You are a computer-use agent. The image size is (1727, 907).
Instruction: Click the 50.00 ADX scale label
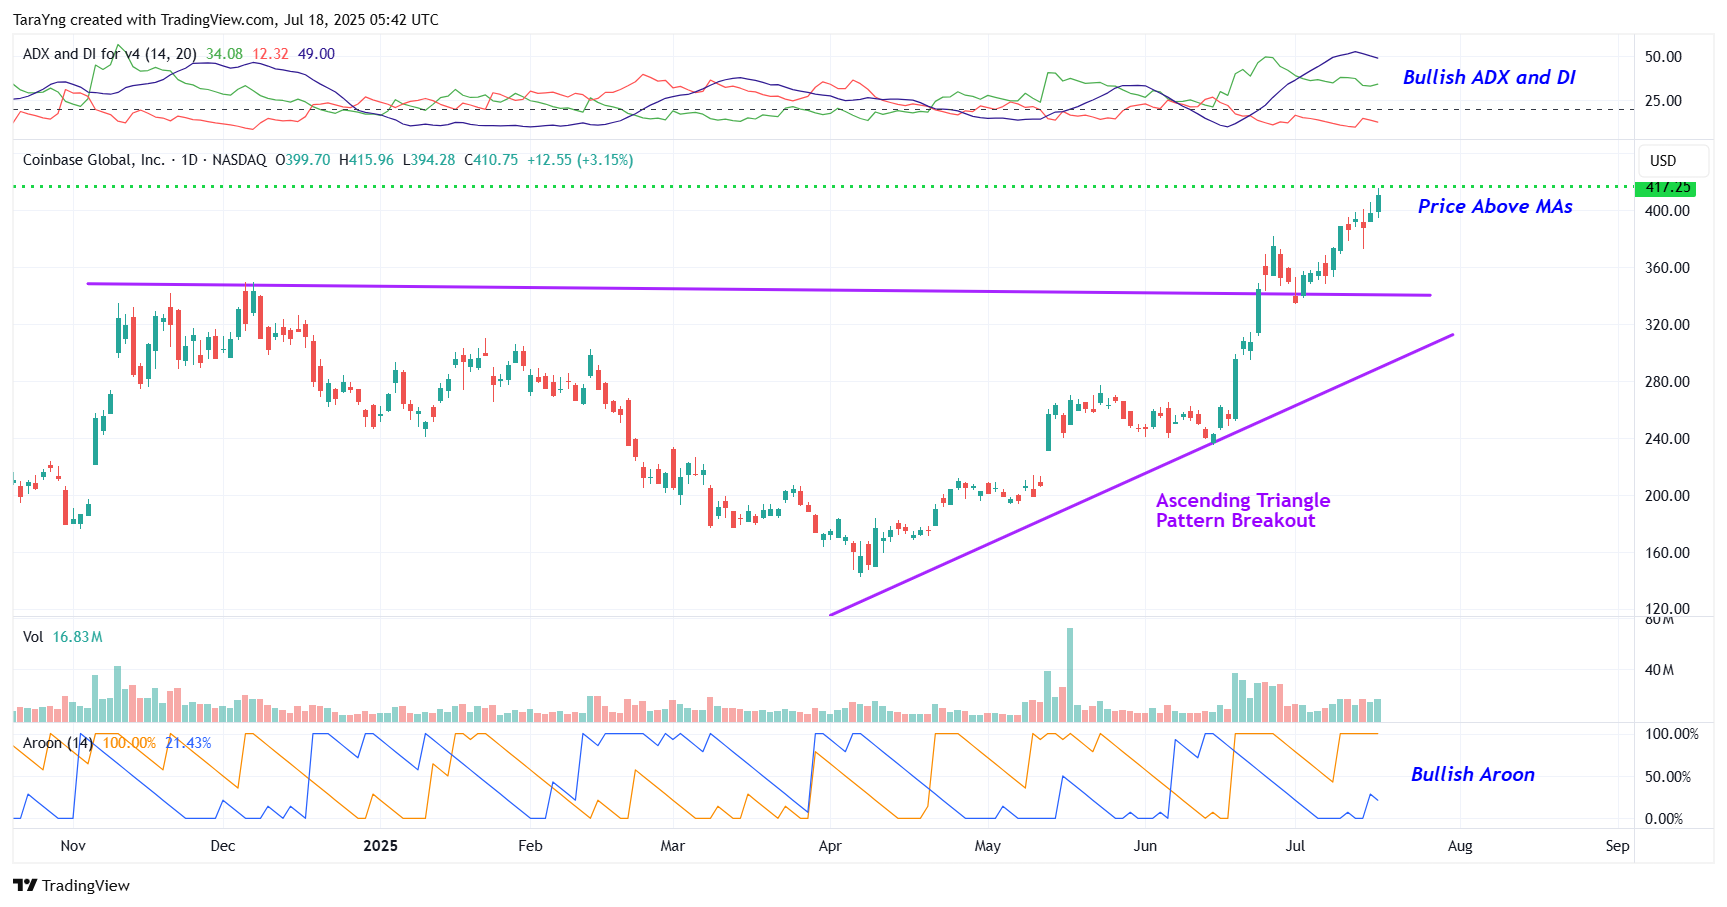(x=1663, y=57)
